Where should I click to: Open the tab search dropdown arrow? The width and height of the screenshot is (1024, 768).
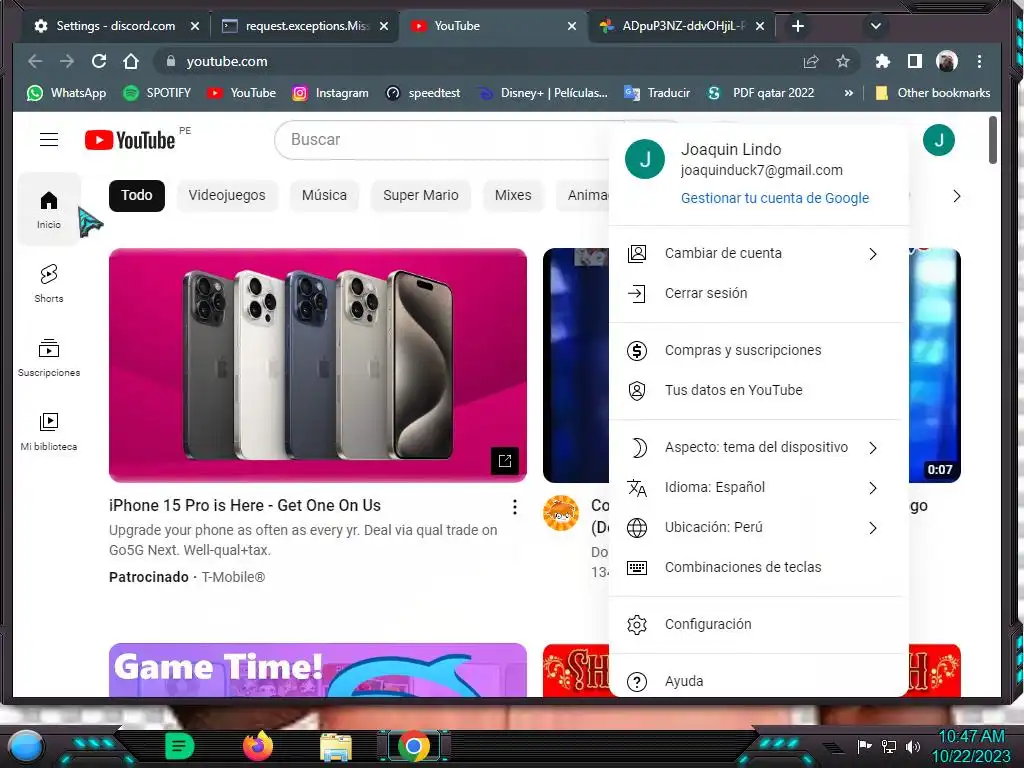click(x=876, y=26)
